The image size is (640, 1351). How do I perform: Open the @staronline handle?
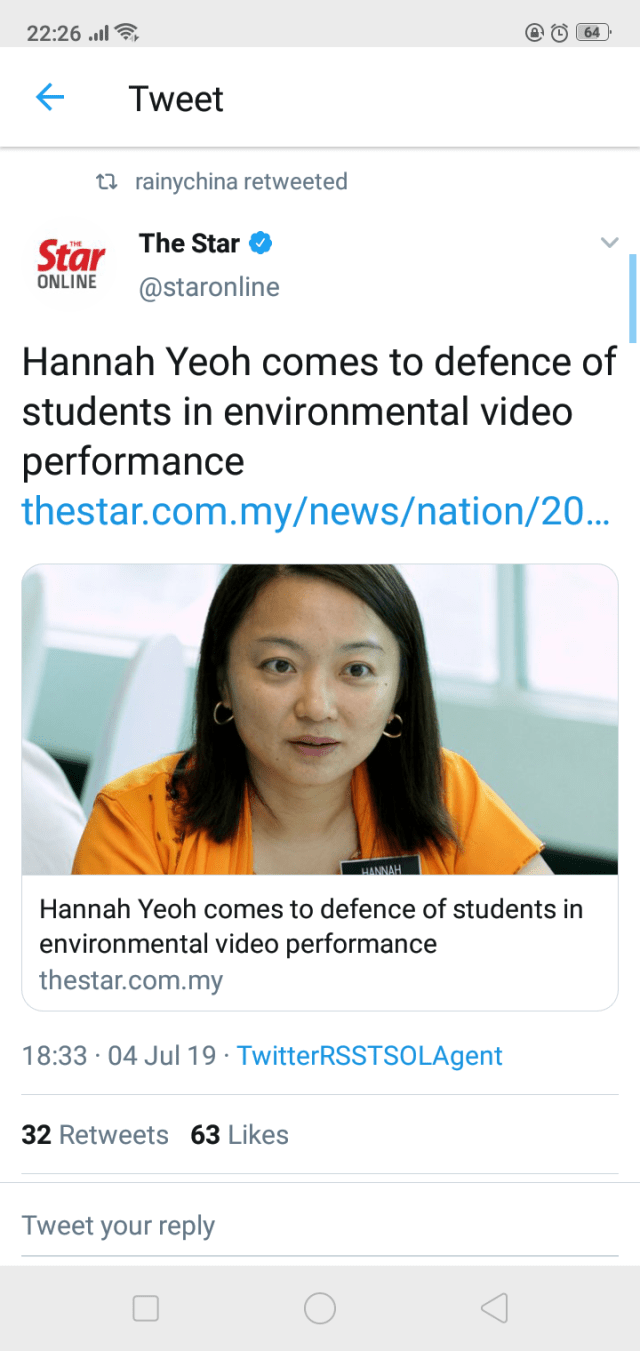pos(209,288)
